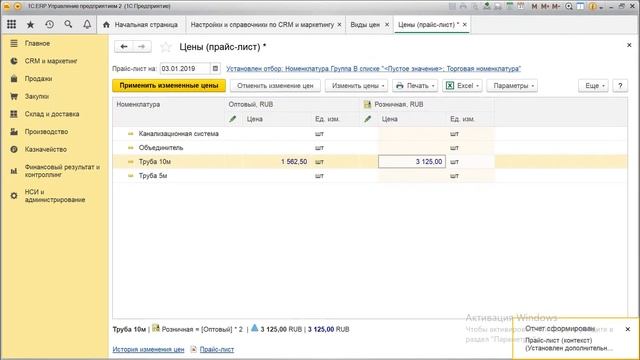640x360 pixels.
Task: Open Казначейство section in sidebar
Action: coord(45,149)
